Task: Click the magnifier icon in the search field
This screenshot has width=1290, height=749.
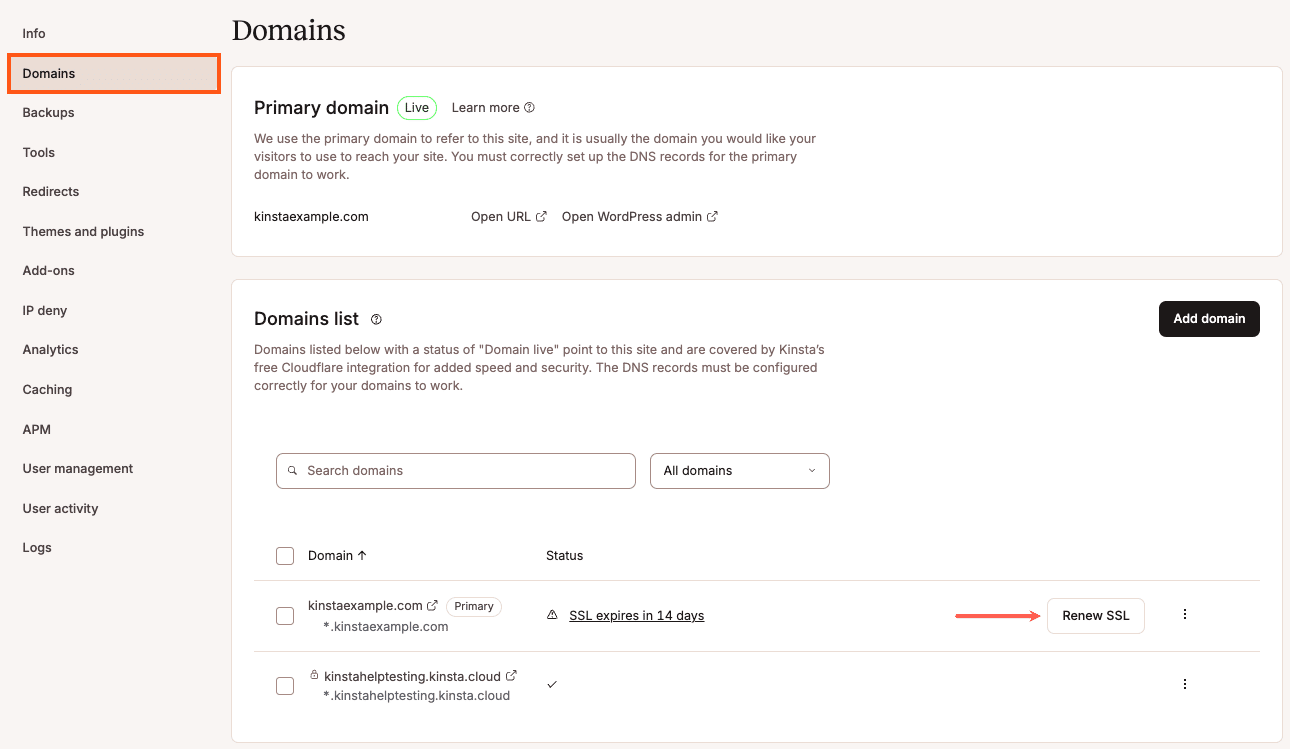Action: coord(292,470)
